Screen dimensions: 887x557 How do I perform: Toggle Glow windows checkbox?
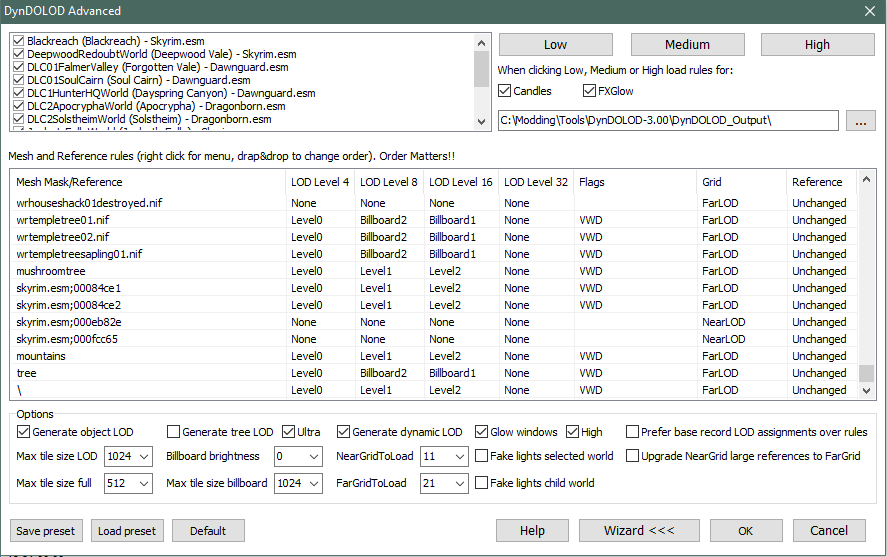pos(481,432)
